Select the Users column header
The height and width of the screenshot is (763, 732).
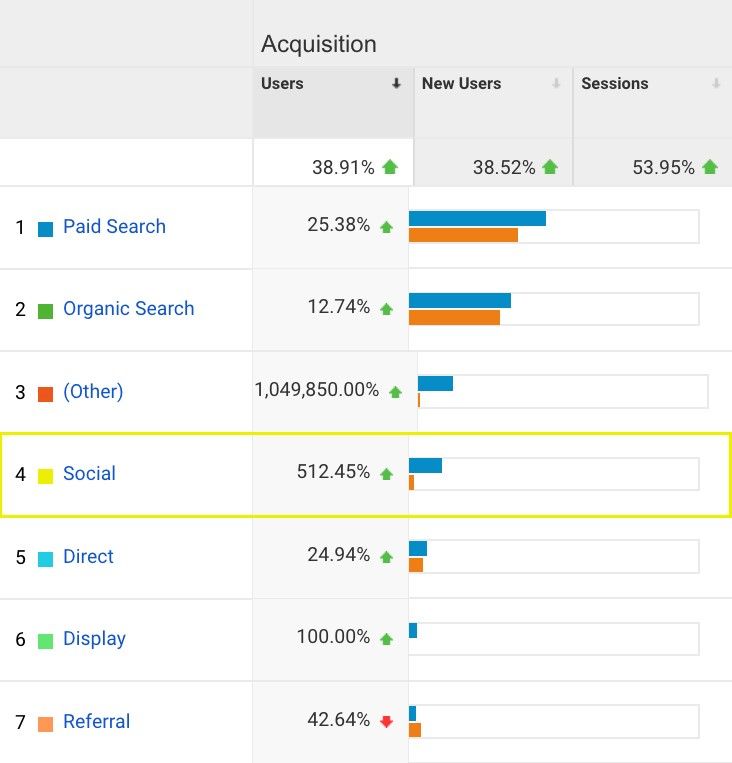[x=282, y=84]
